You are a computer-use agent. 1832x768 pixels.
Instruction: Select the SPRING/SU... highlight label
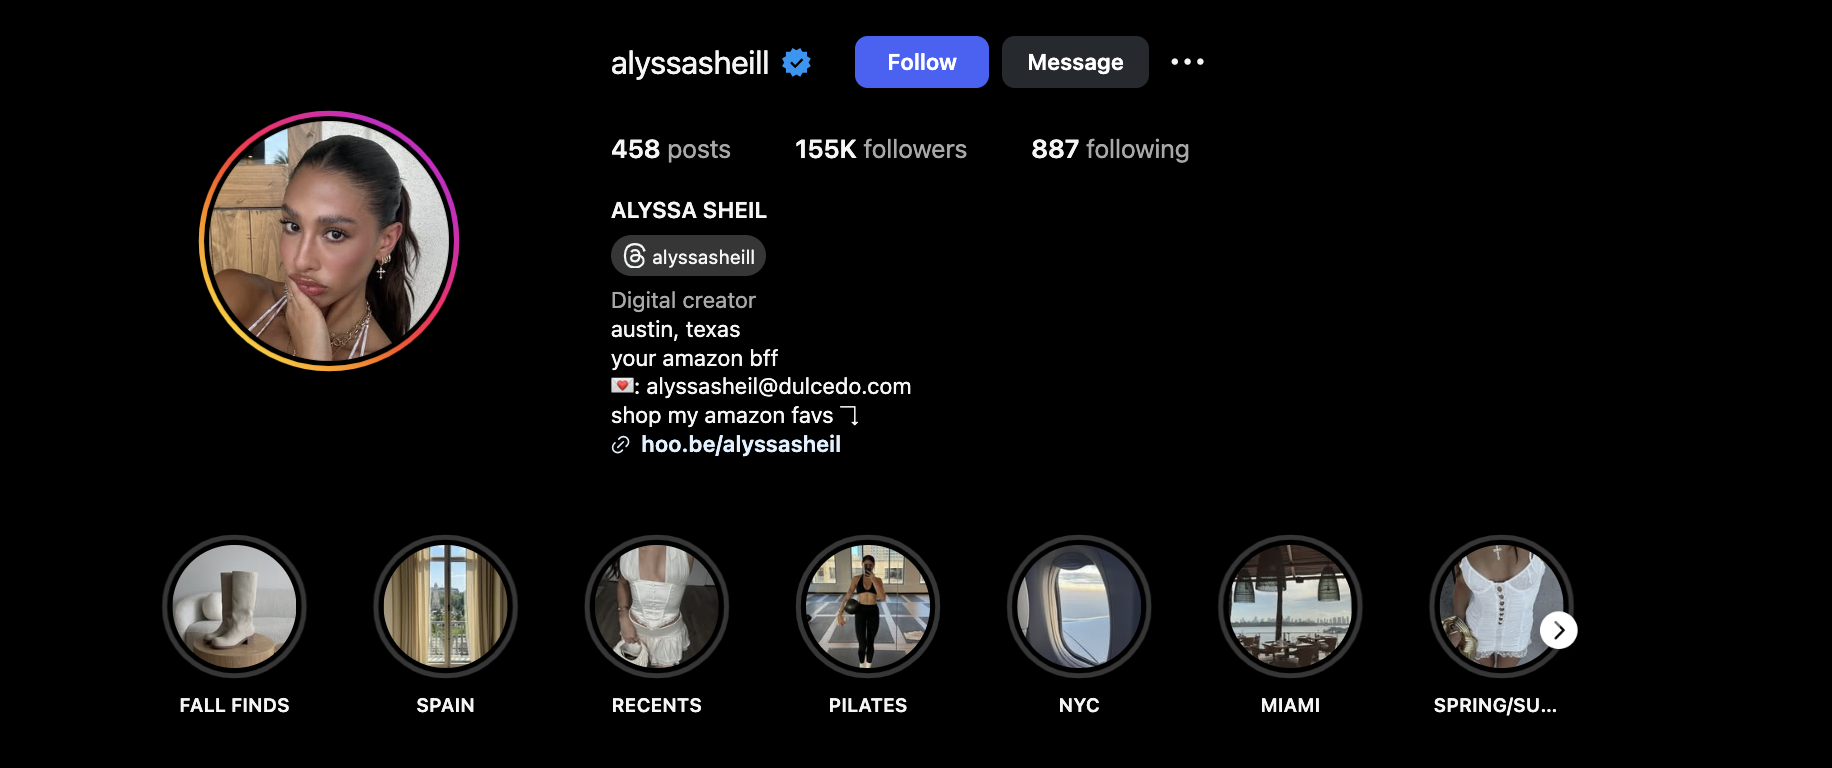point(1495,705)
